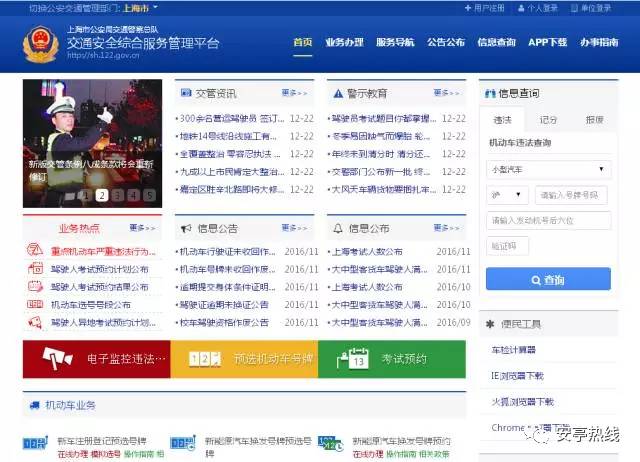
Task: Switch carousel to slide 3
Action: click(118, 195)
